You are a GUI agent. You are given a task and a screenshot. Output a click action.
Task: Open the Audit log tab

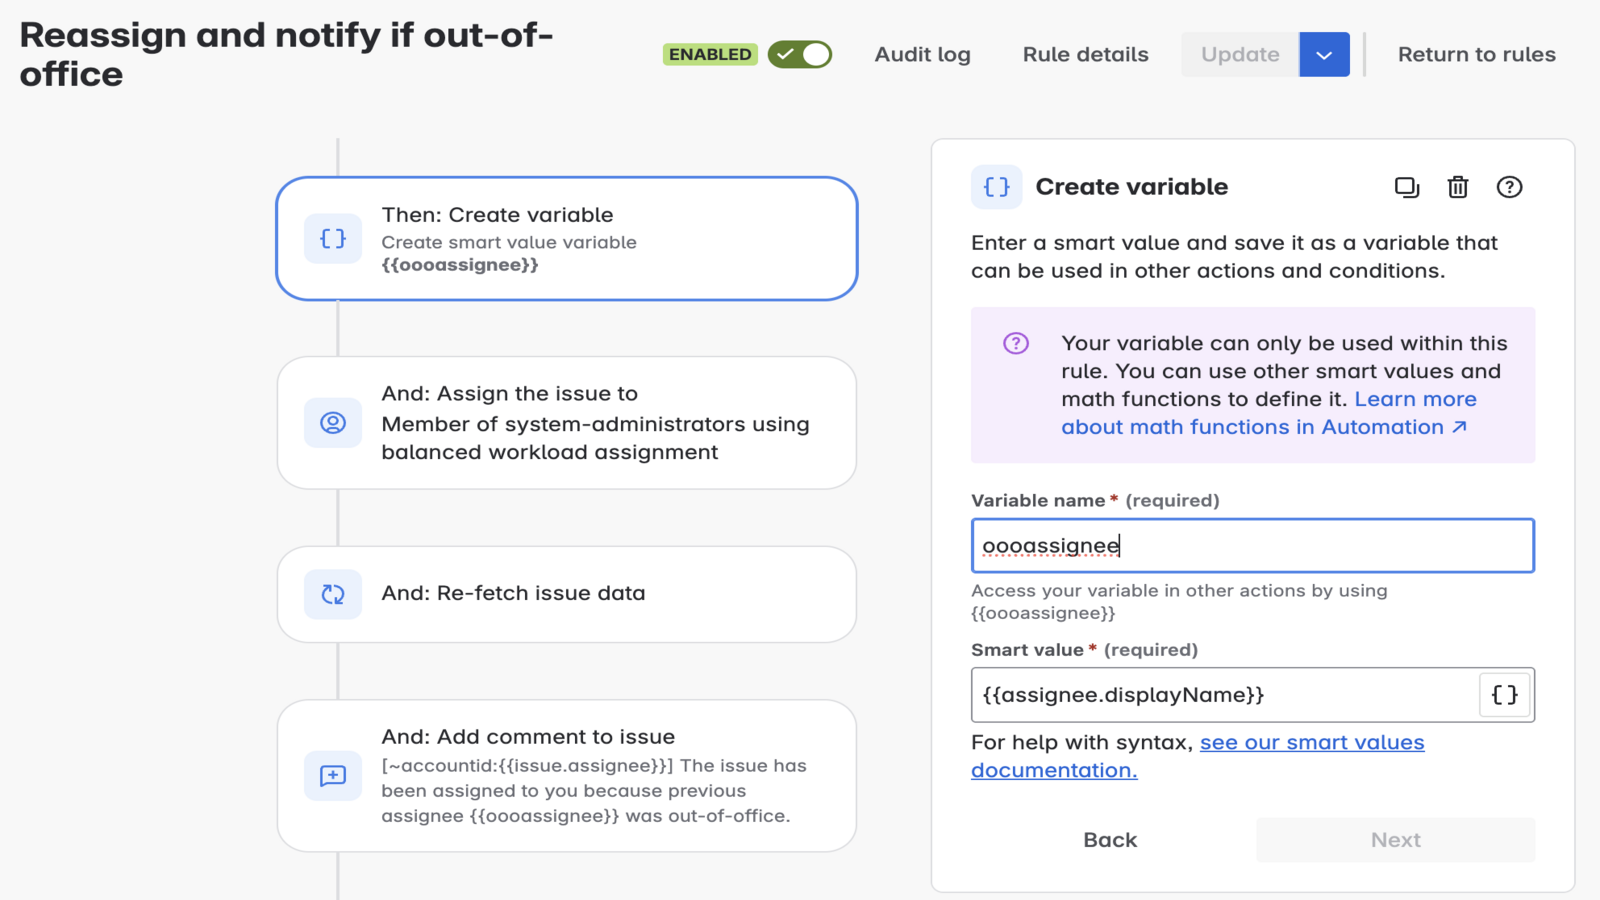point(922,55)
